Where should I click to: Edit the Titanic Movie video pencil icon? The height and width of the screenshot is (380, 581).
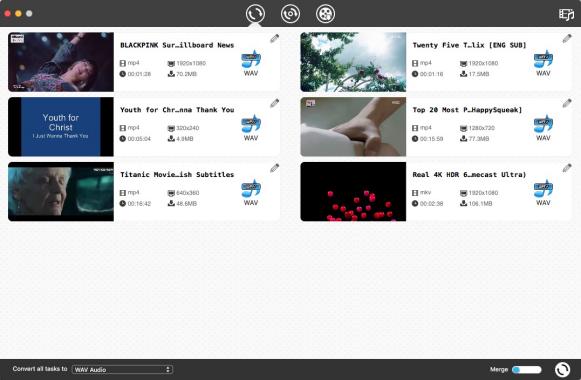point(275,168)
